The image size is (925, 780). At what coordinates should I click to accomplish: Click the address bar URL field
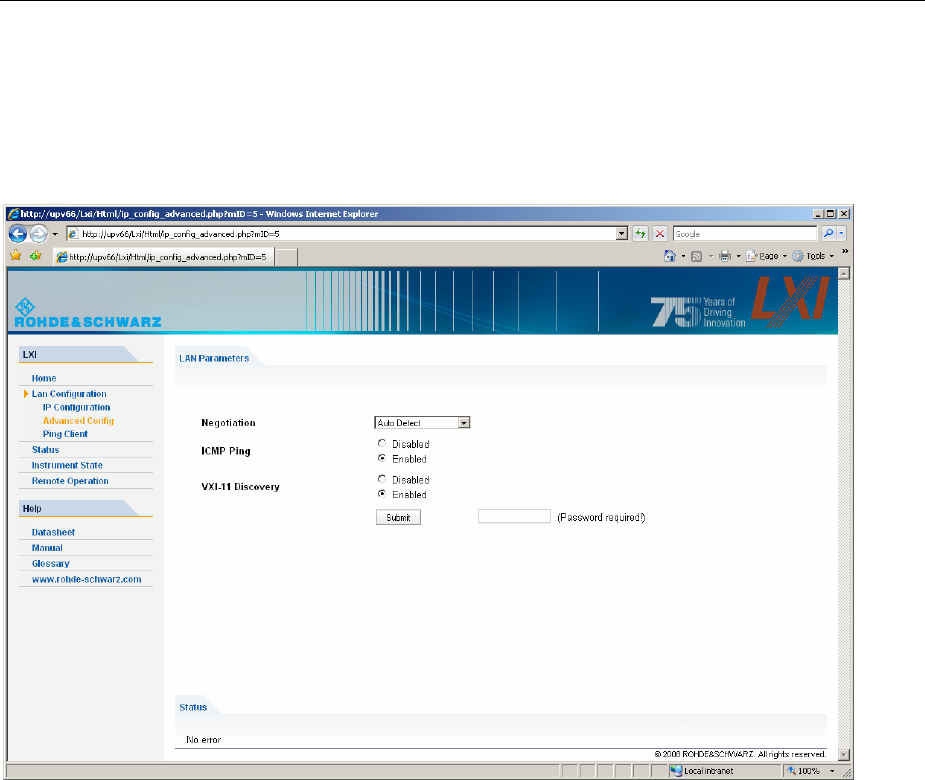click(x=341, y=234)
